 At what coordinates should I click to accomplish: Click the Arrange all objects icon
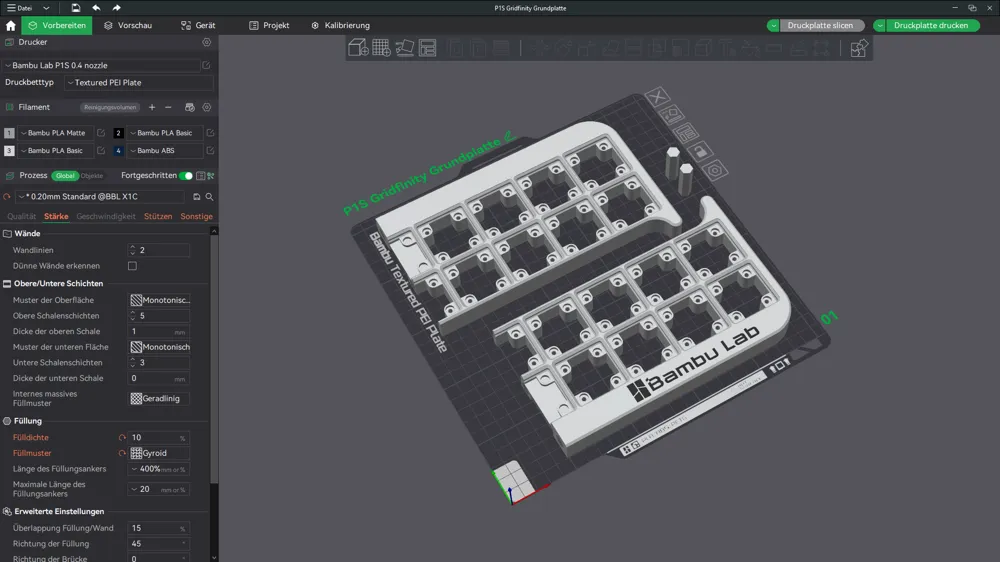coord(427,48)
